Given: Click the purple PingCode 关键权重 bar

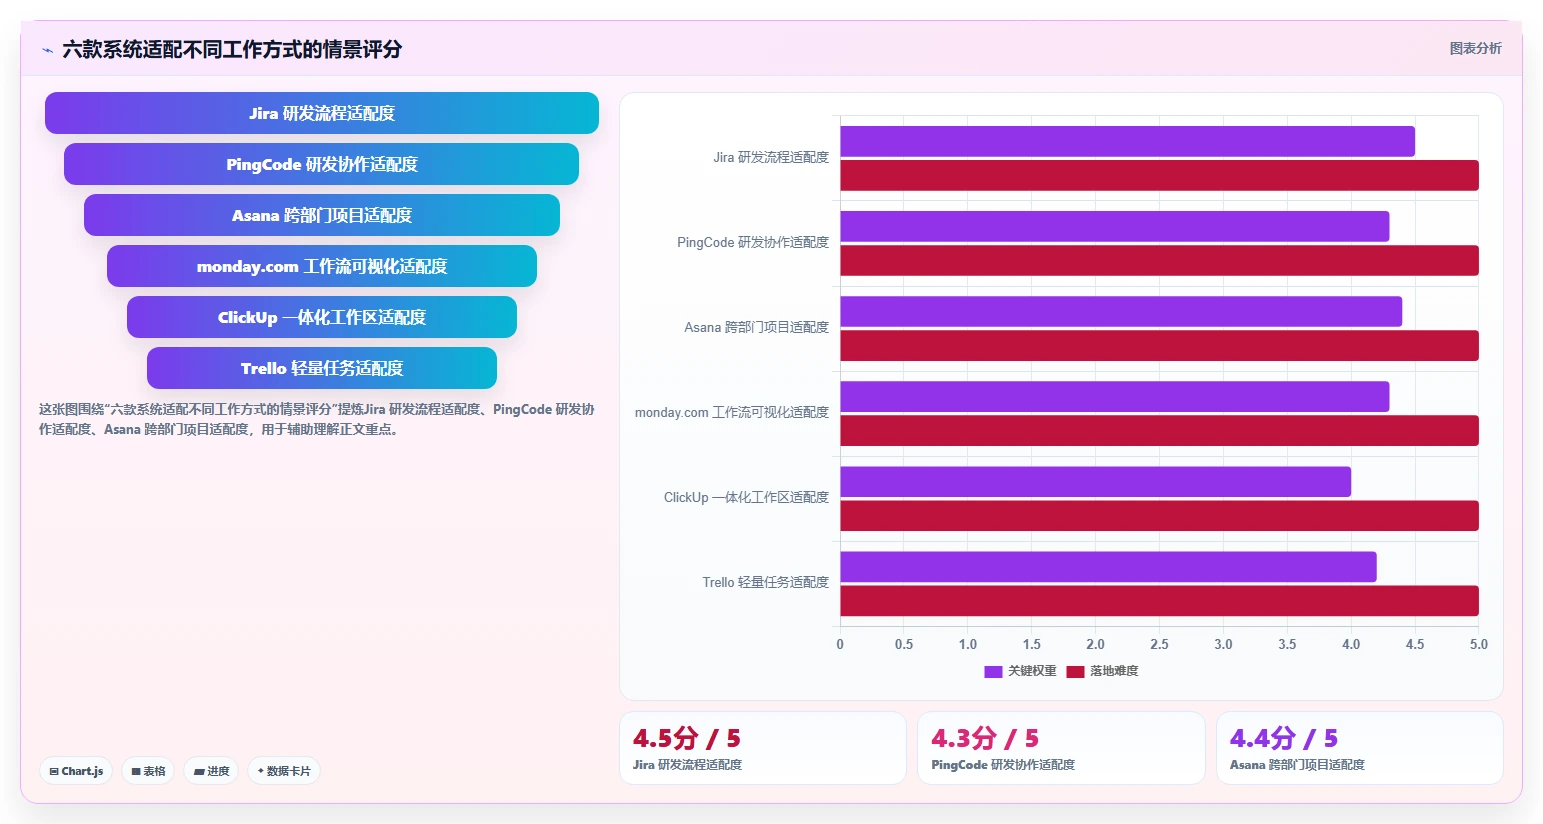Looking at the screenshot, I should 1114,226.
